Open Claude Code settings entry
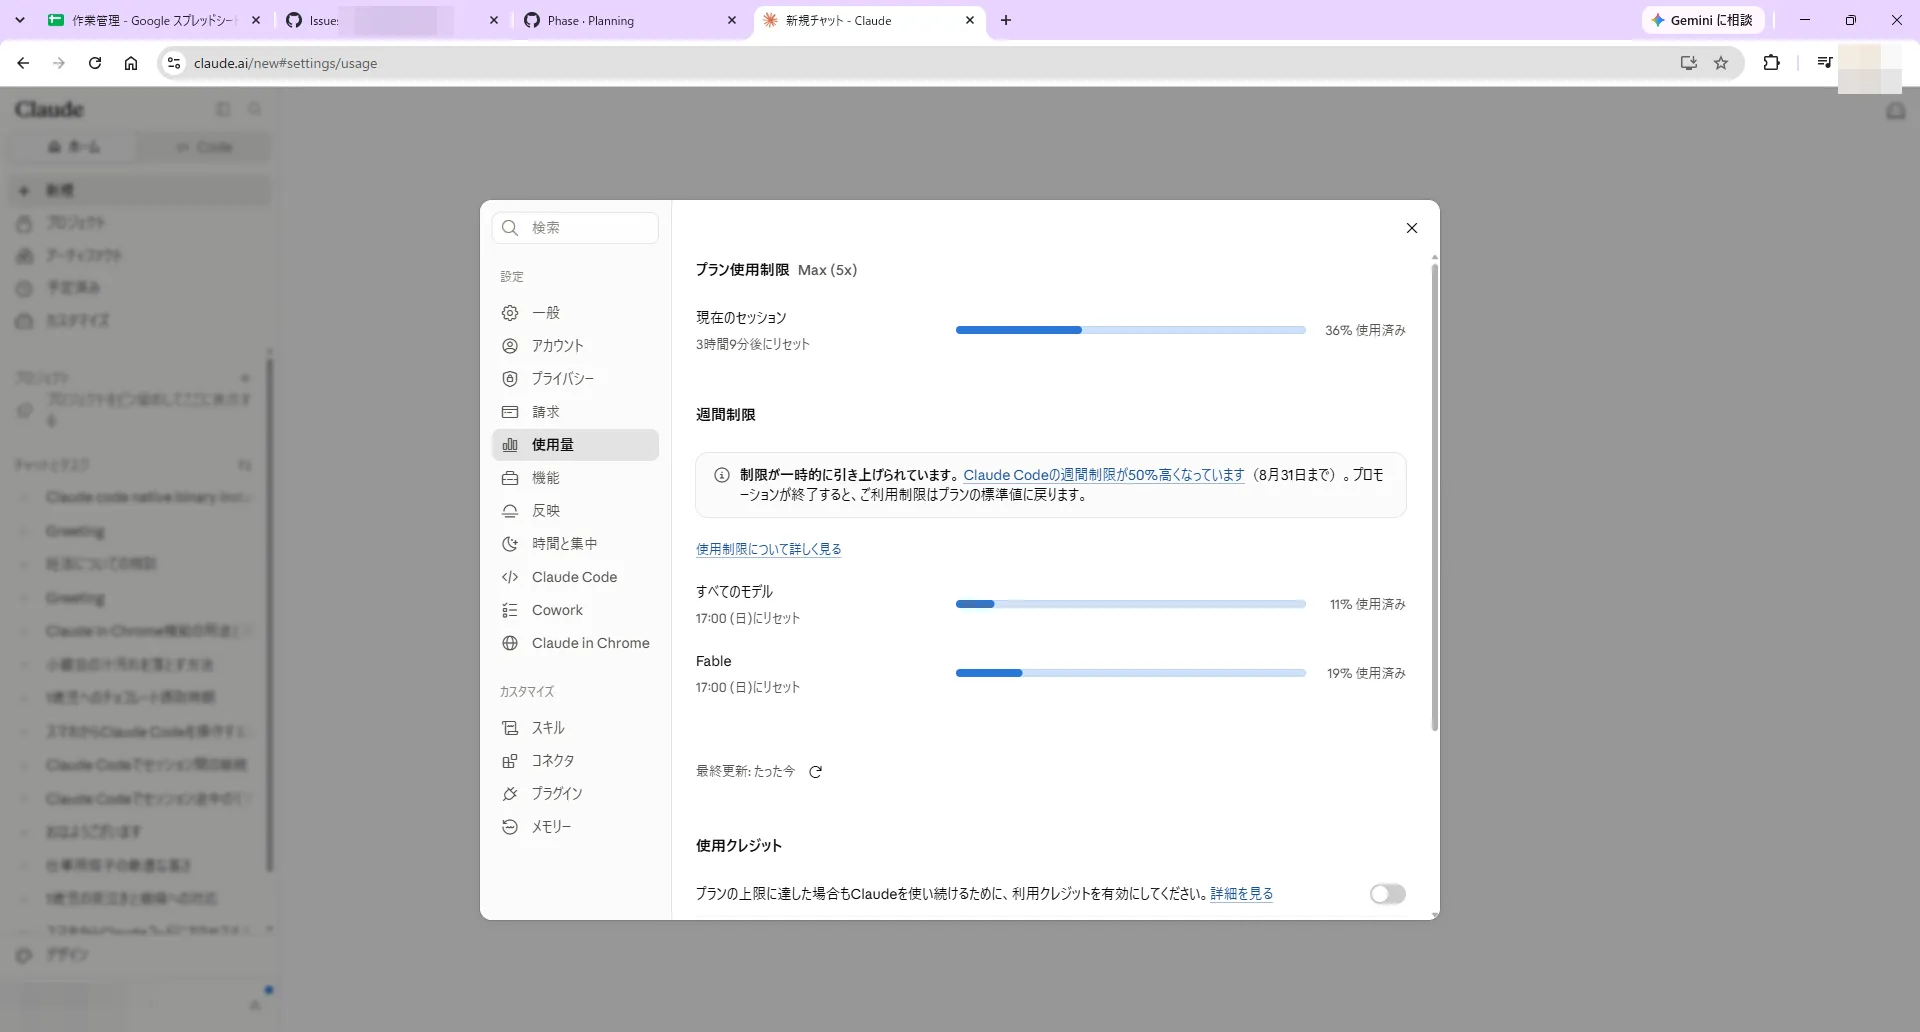Screen dimensions: 1920x1032 575,577
